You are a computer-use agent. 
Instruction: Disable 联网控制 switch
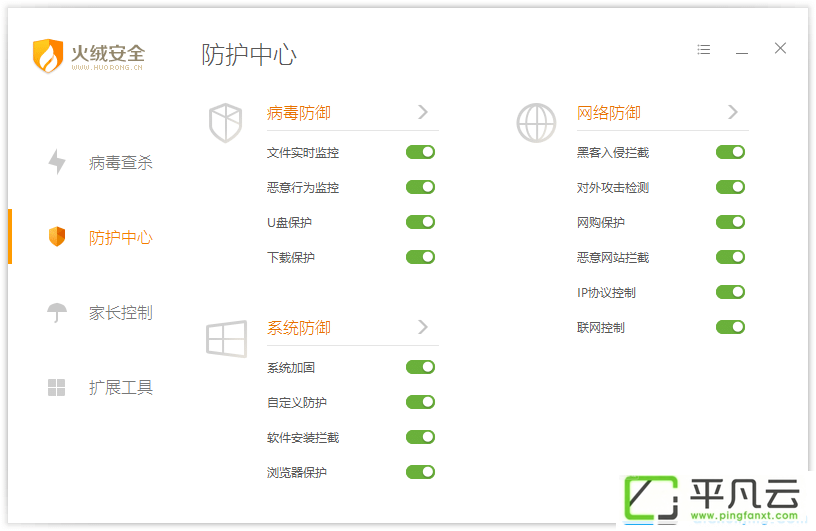pyautogui.click(x=731, y=327)
